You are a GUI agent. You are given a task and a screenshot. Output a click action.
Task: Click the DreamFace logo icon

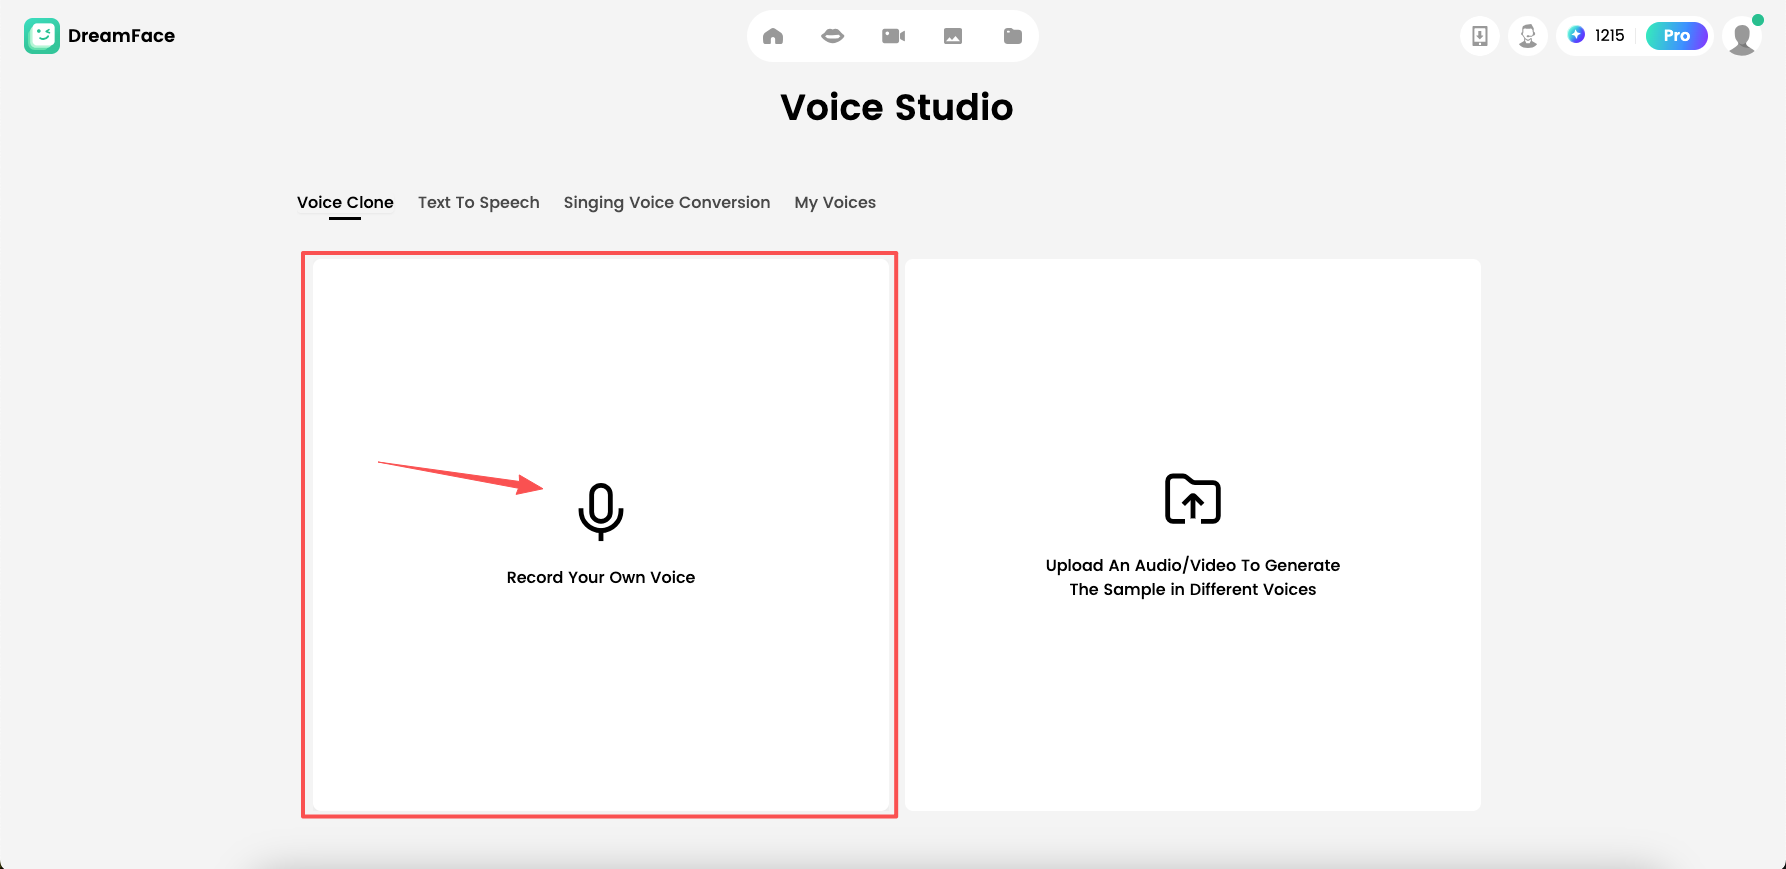(42, 36)
